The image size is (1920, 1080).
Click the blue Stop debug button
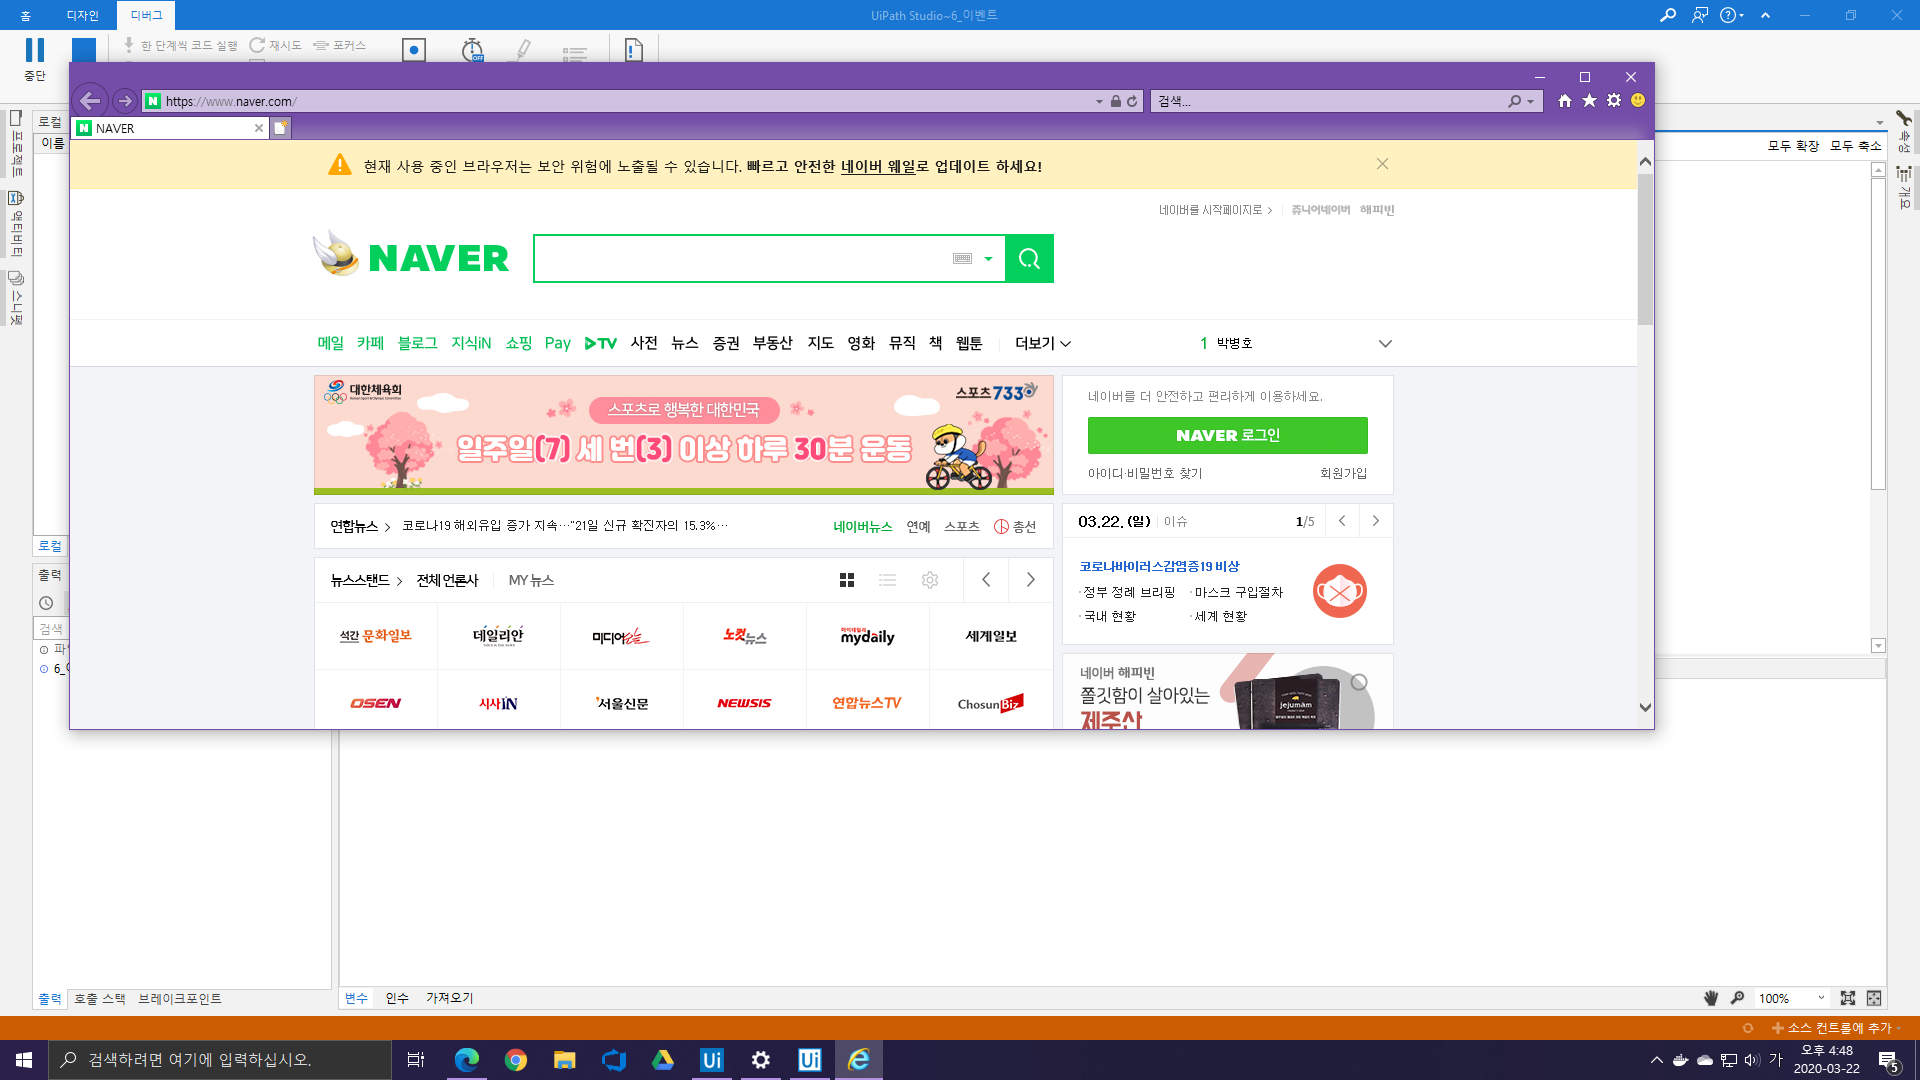click(84, 50)
